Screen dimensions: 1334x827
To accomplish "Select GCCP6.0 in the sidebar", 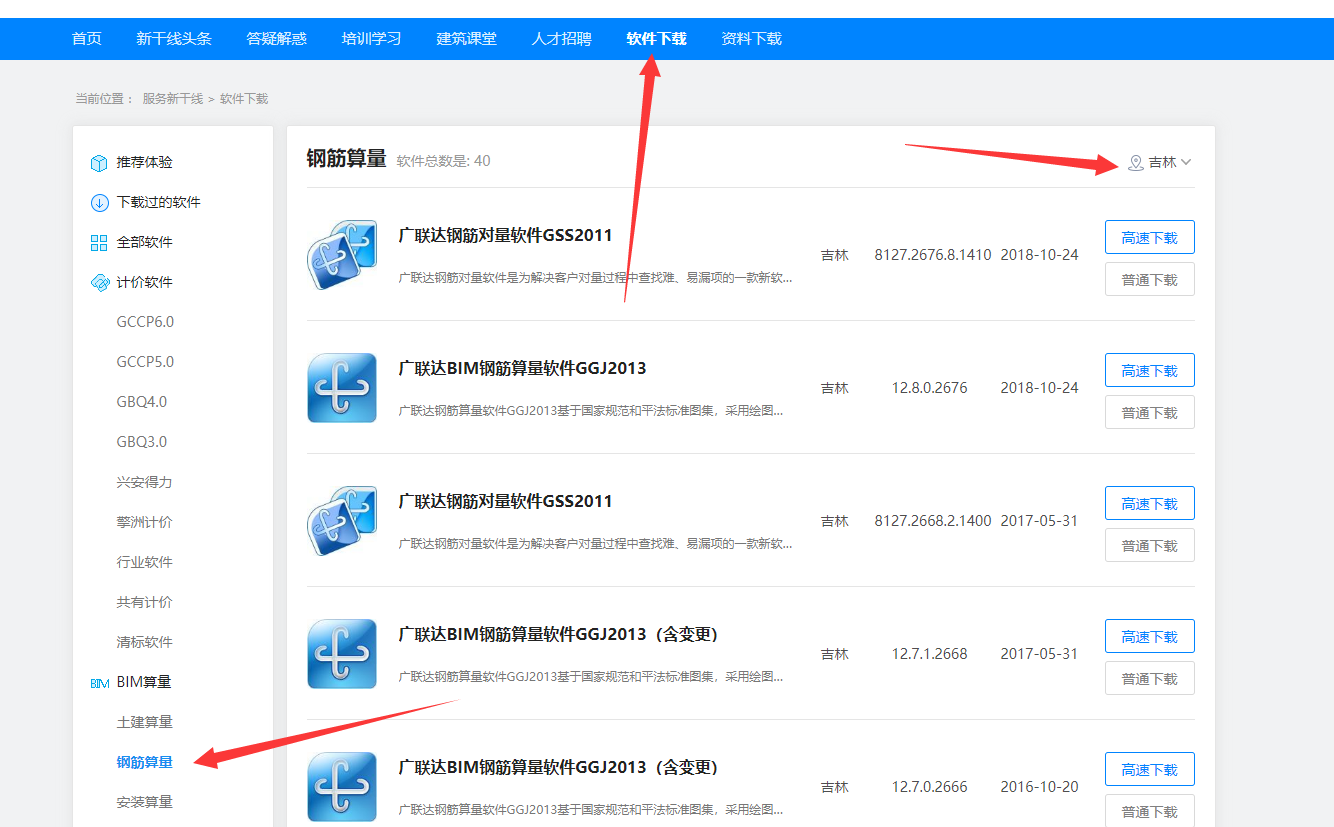I will tap(145, 322).
